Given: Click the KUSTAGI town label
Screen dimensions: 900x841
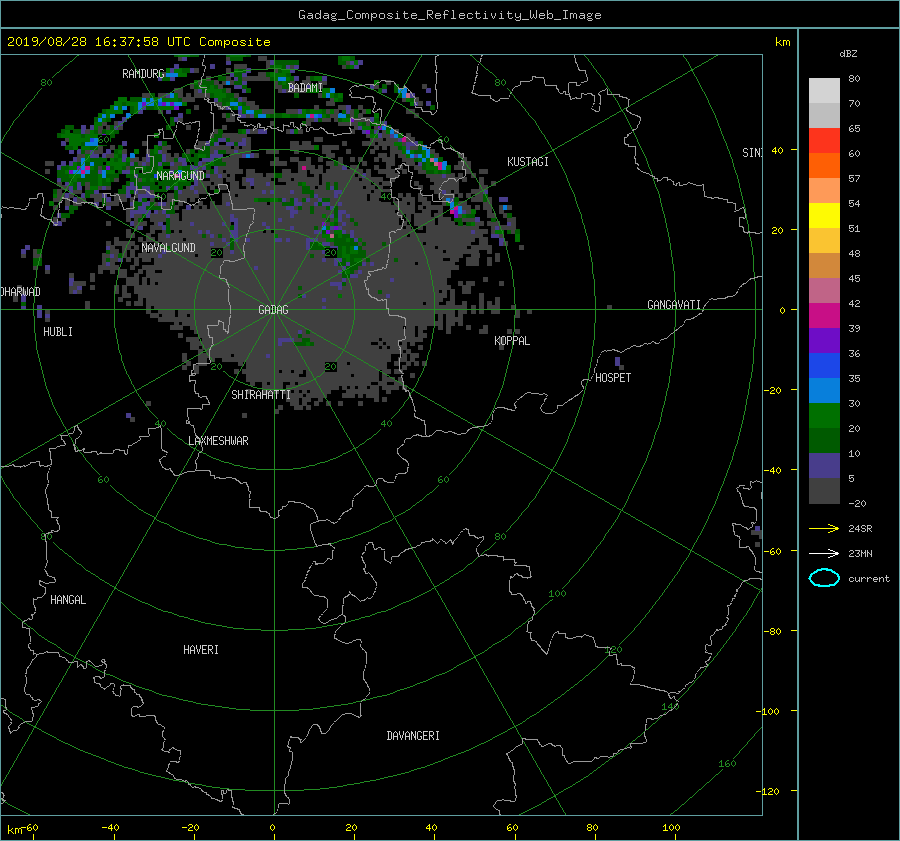Looking at the screenshot, I should (x=527, y=162).
